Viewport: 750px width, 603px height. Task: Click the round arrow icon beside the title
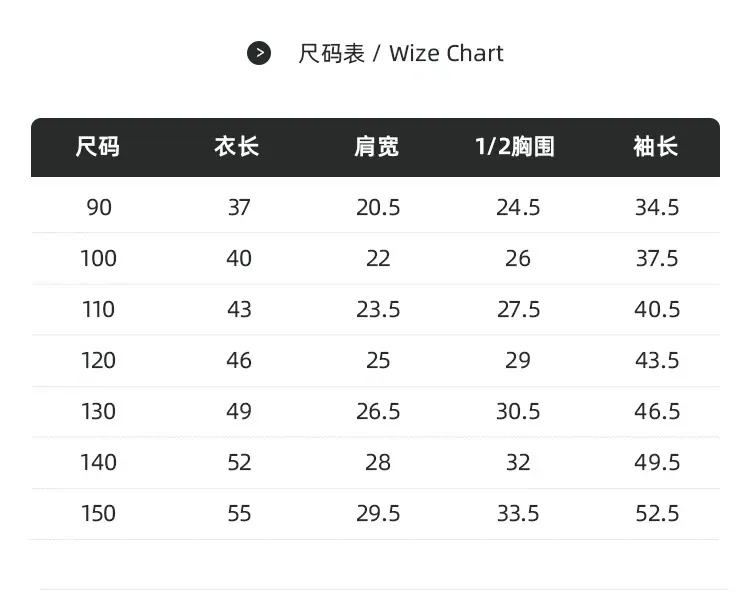(x=259, y=53)
